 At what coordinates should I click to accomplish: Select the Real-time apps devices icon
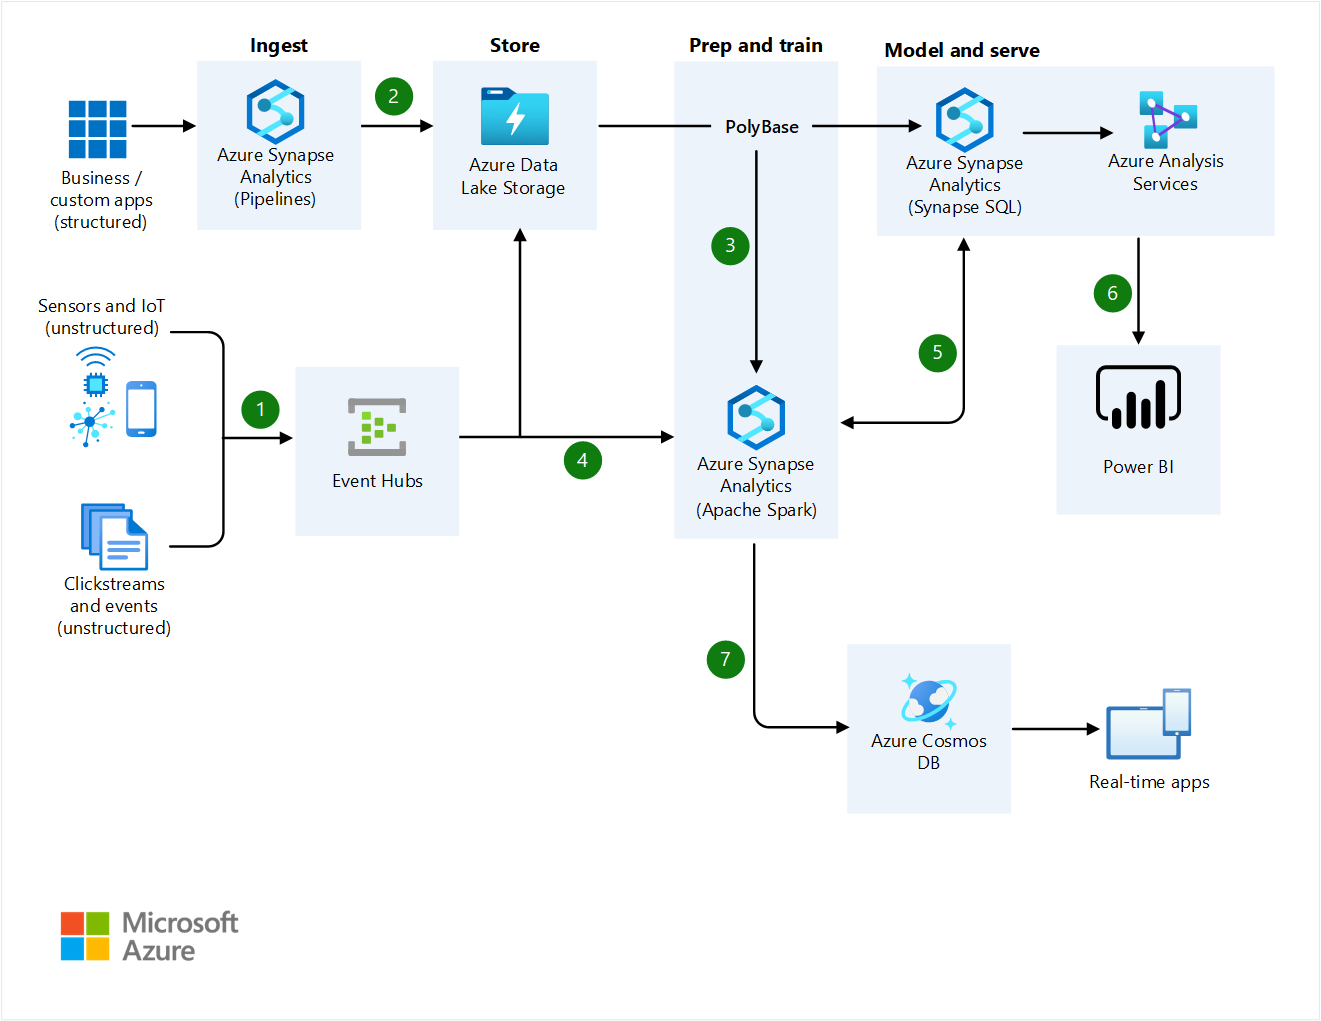point(1149,724)
